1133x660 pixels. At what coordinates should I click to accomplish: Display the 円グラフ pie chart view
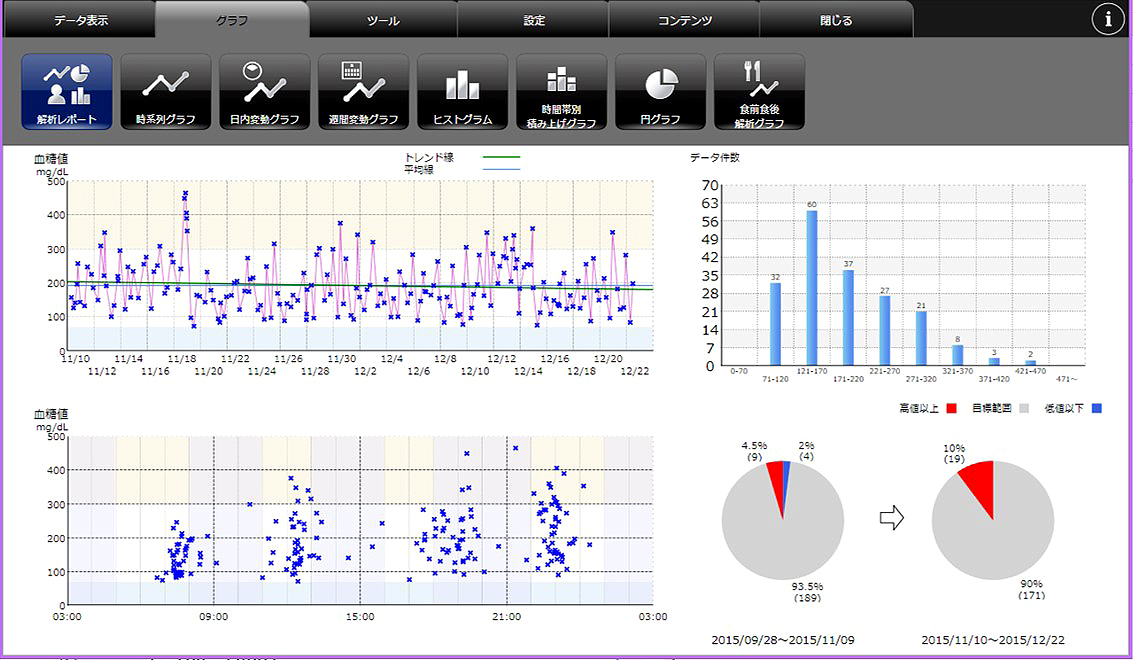660,92
